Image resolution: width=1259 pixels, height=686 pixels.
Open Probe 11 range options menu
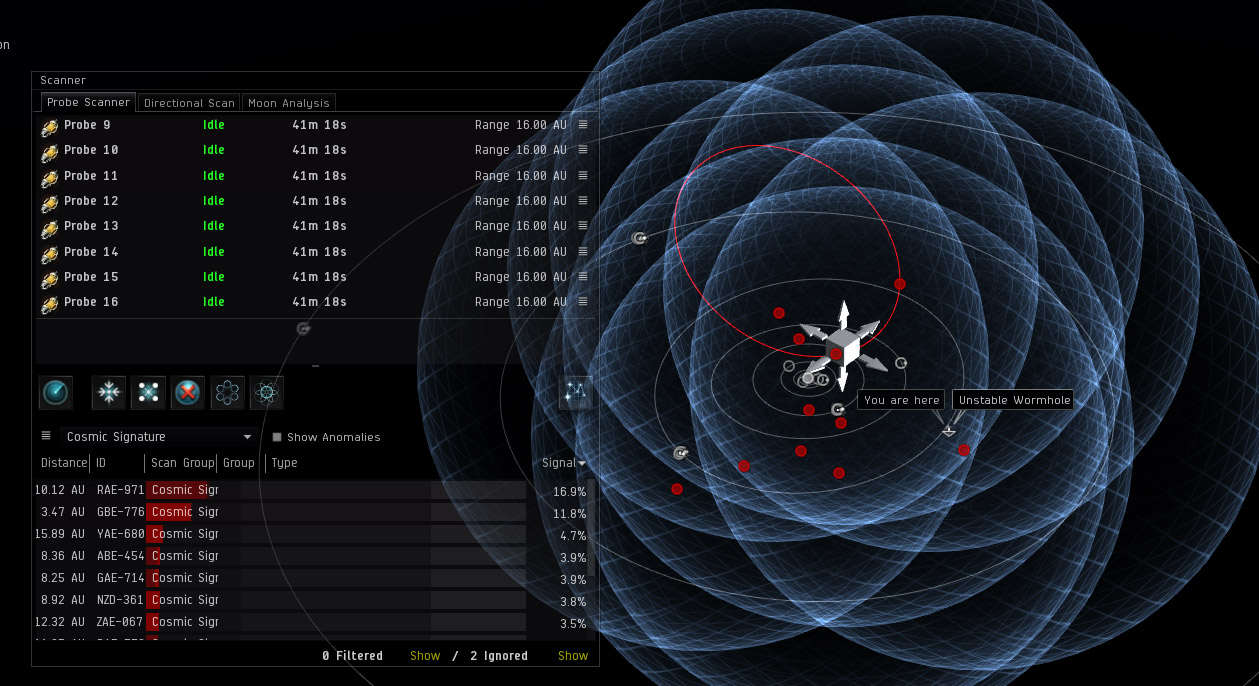pos(583,176)
